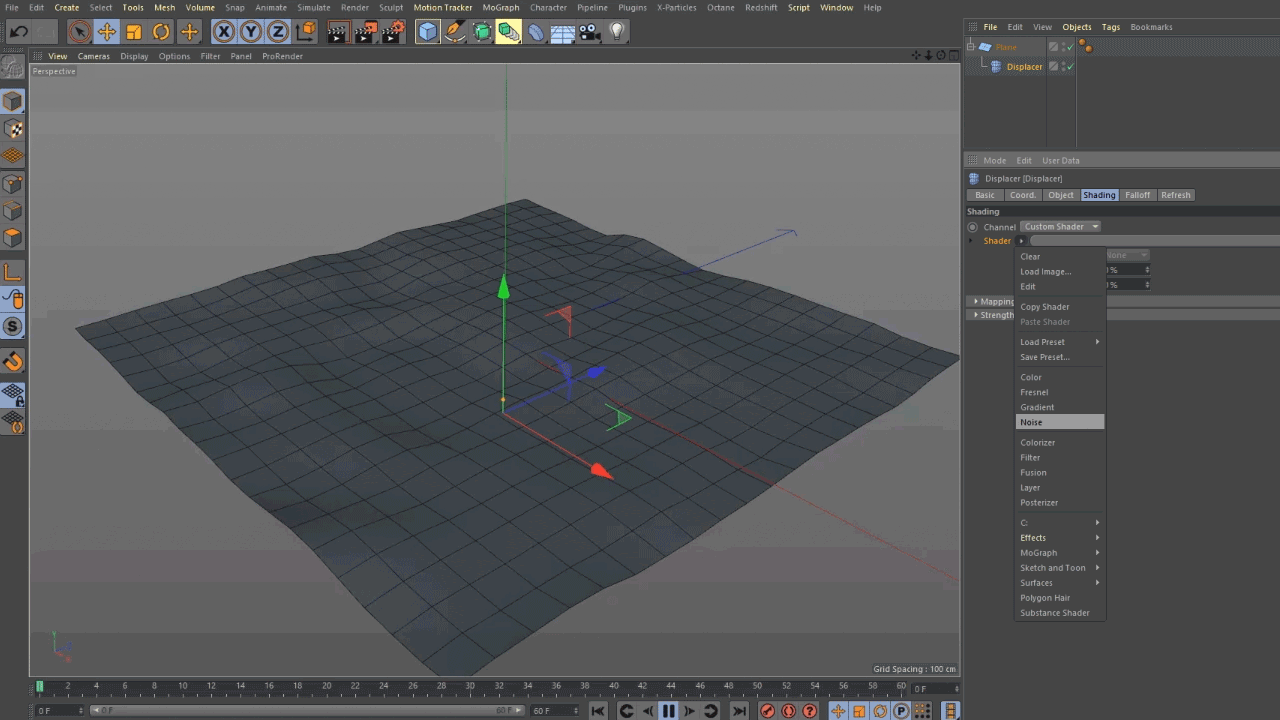Pause the animation playback

pyautogui.click(x=668, y=711)
